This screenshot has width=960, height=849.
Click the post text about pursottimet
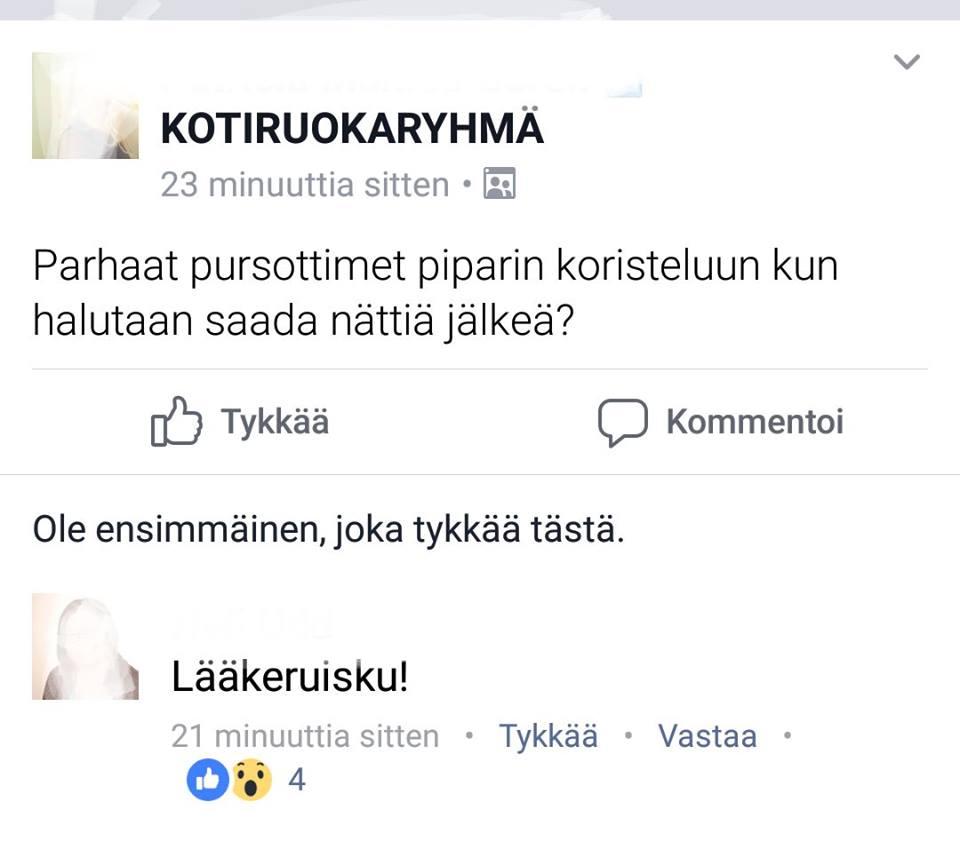tap(435, 294)
